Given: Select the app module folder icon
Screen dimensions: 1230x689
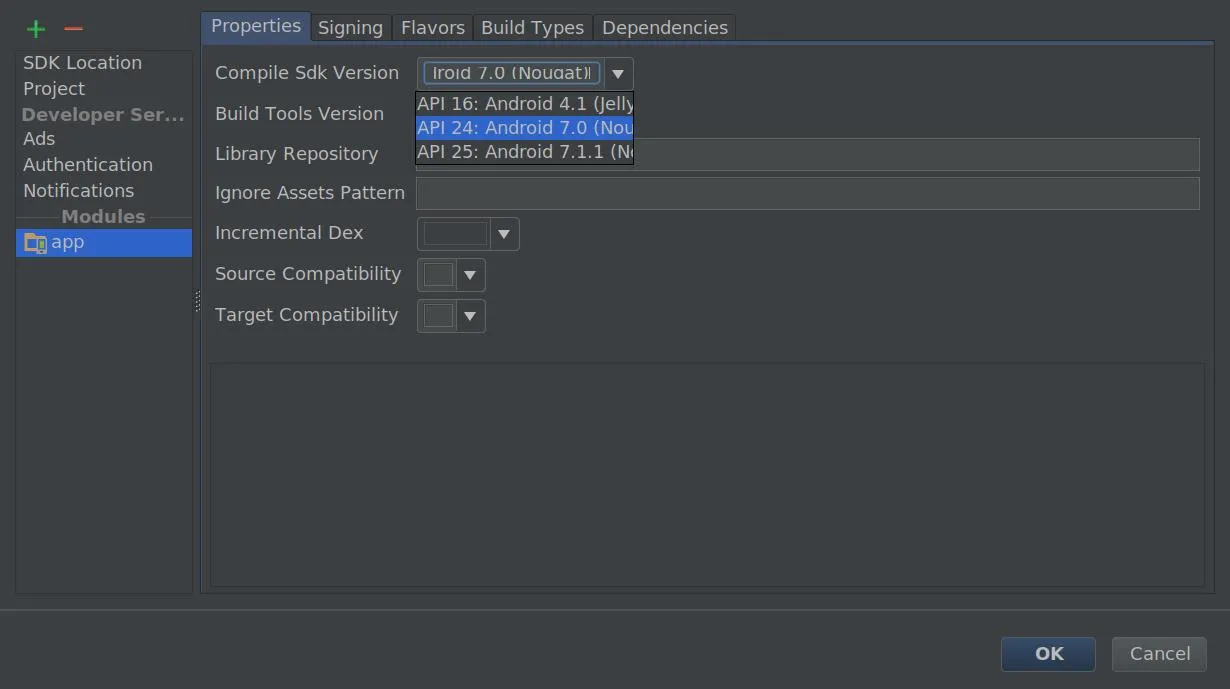Looking at the screenshot, I should pyautogui.click(x=35, y=243).
